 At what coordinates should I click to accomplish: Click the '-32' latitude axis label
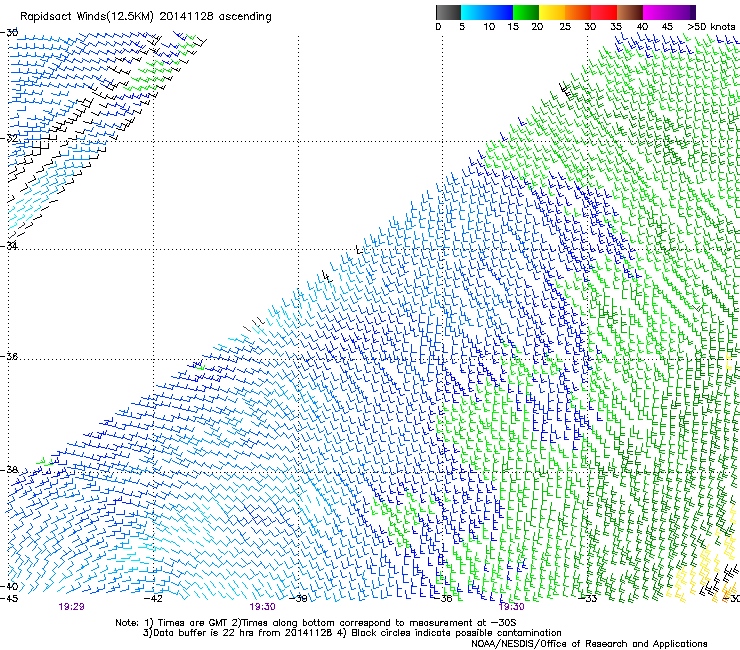pyautogui.click(x=9, y=139)
